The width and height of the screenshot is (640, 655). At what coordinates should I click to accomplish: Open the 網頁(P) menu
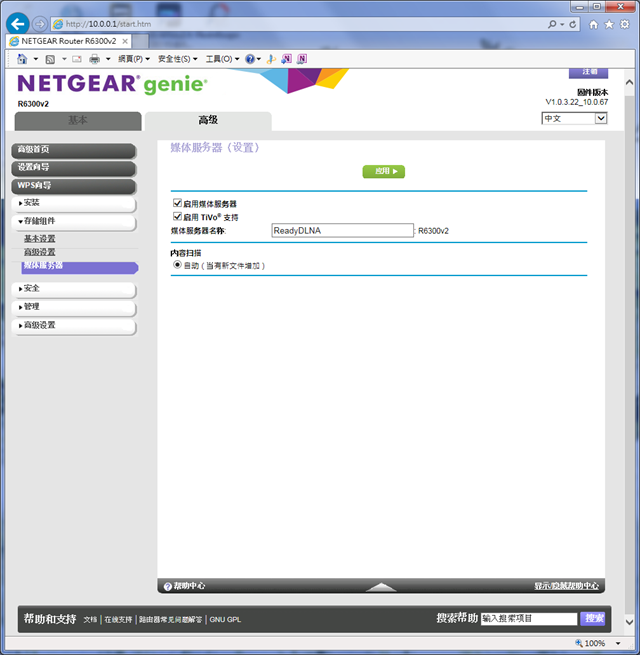click(134, 59)
